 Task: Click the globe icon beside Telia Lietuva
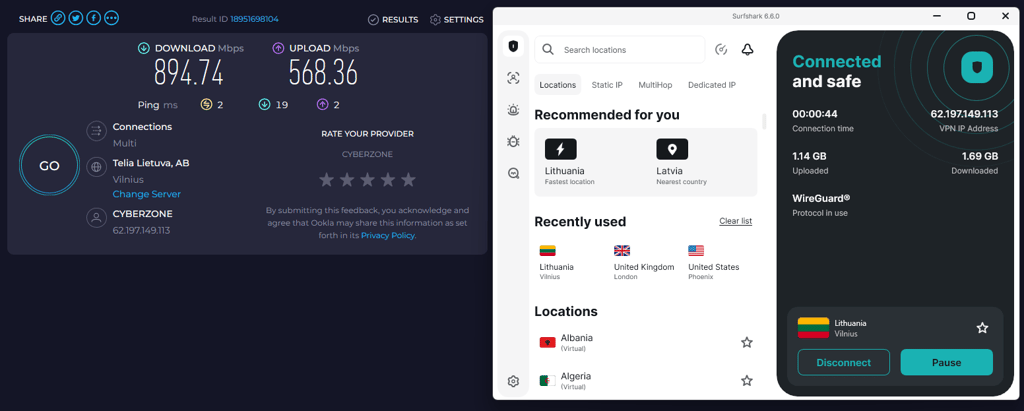(x=97, y=167)
